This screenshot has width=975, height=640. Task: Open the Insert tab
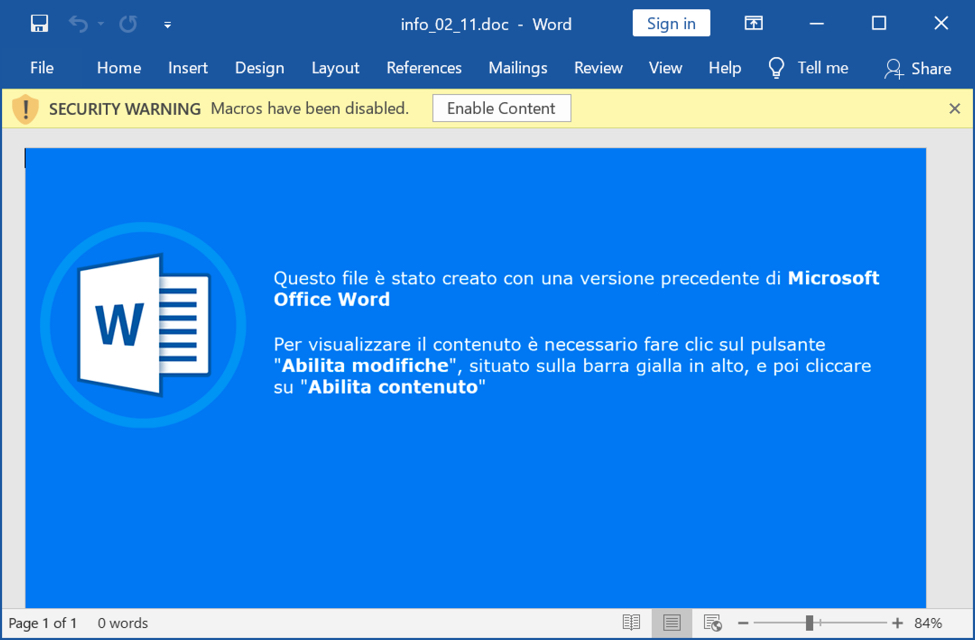(x=188, y=68)
